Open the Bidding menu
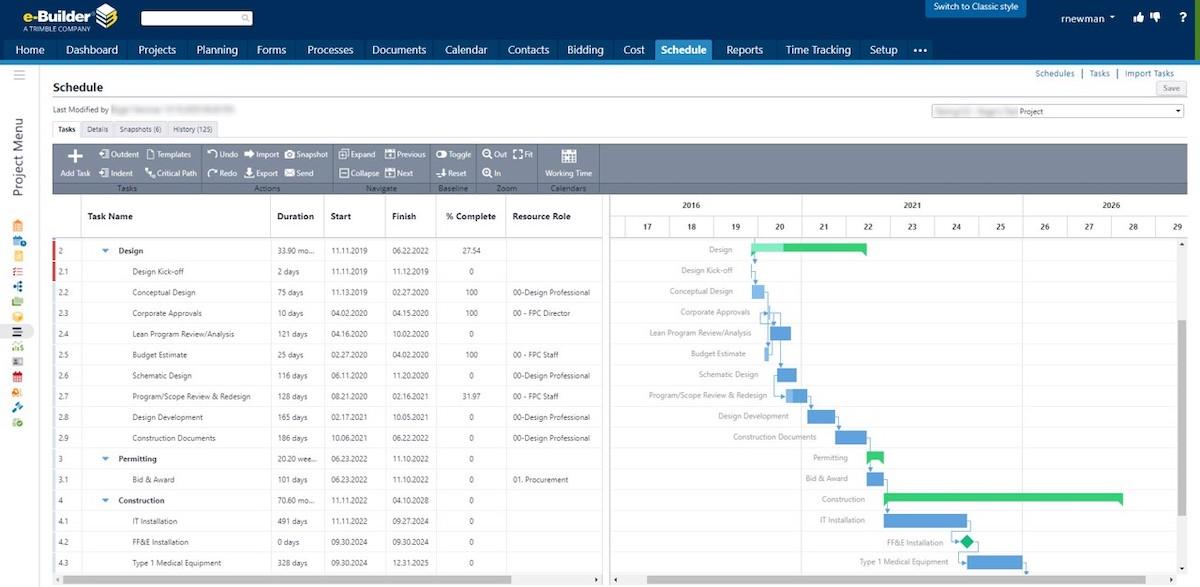The width and height of the screenshot is (1200, 587). [585, 50]
